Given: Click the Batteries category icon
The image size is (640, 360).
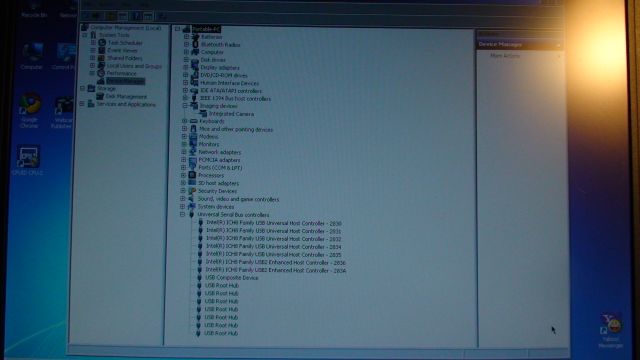Looking at the screenshot, I should [195, 37].
